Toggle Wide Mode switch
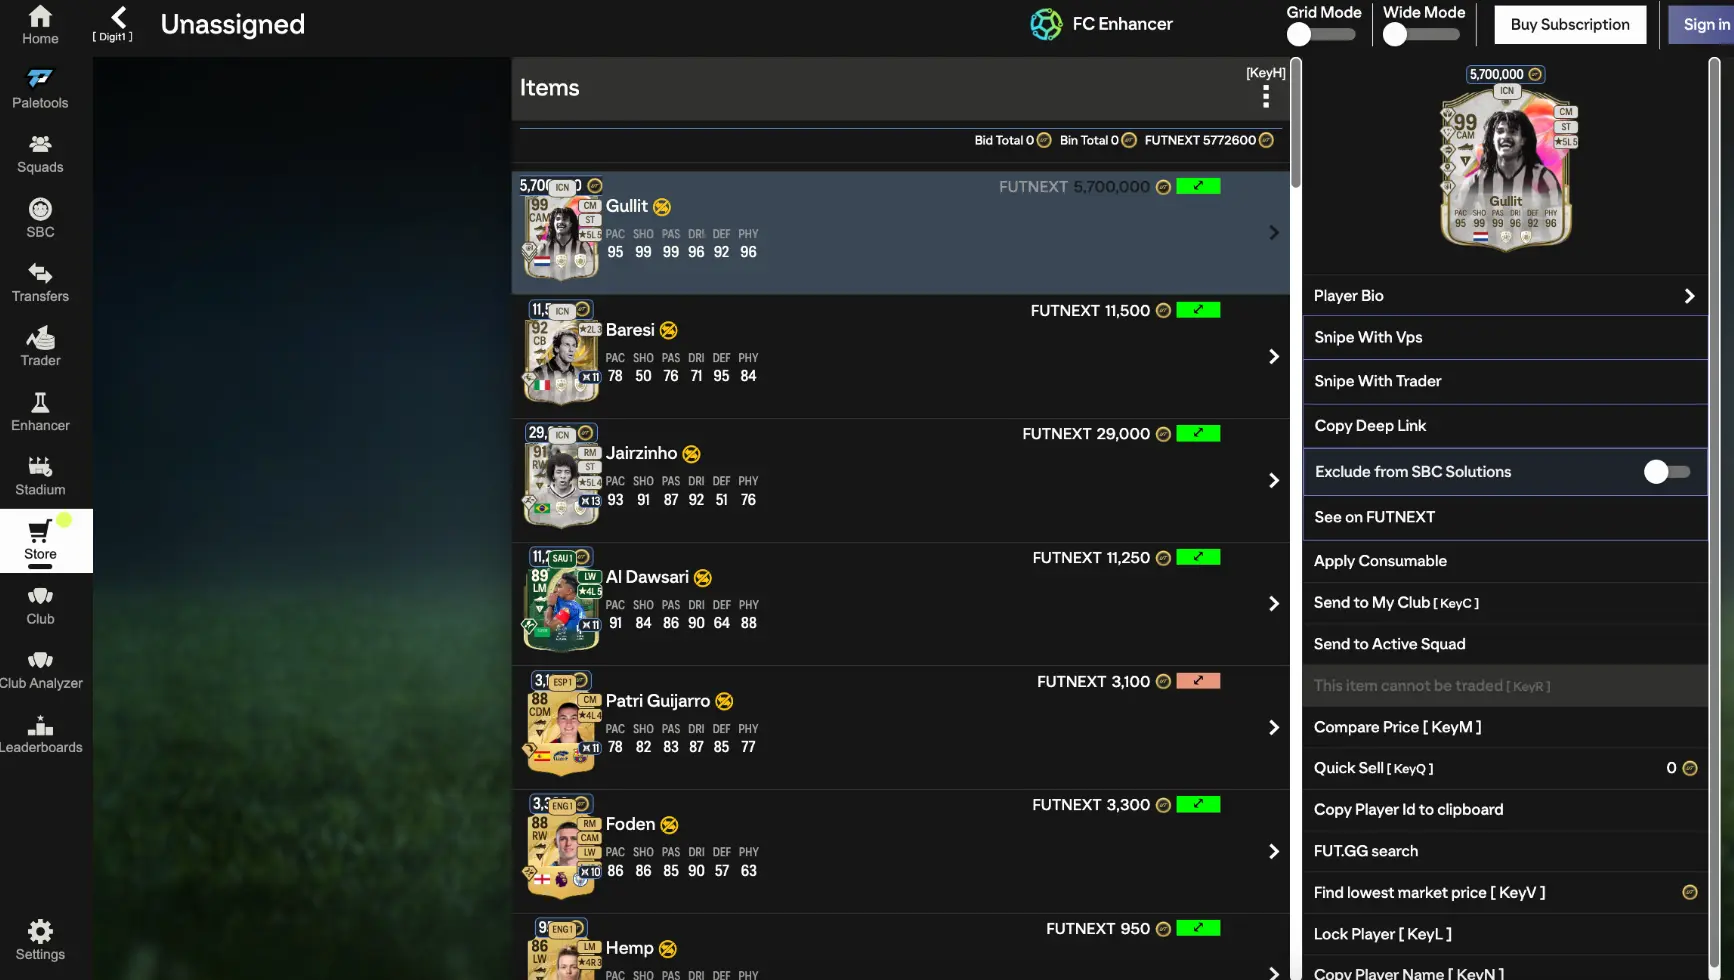The height and width of the screenshot is (980, 1734). click(x=1421, y=34)
